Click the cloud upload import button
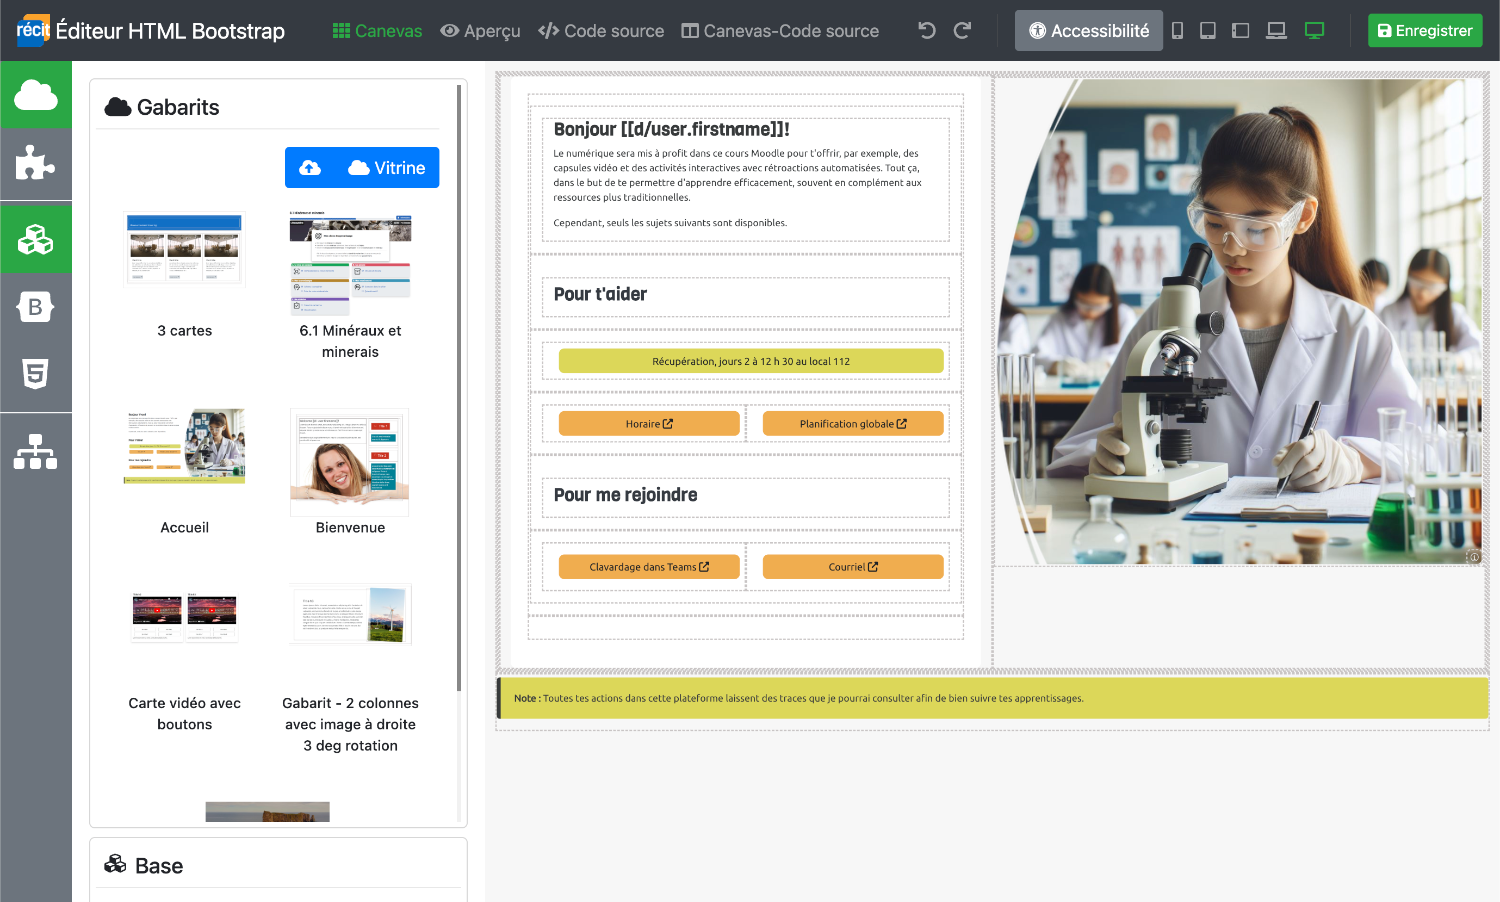This screenshot has height=902, width=1500. pyautogui.click(x=310, y=168)
